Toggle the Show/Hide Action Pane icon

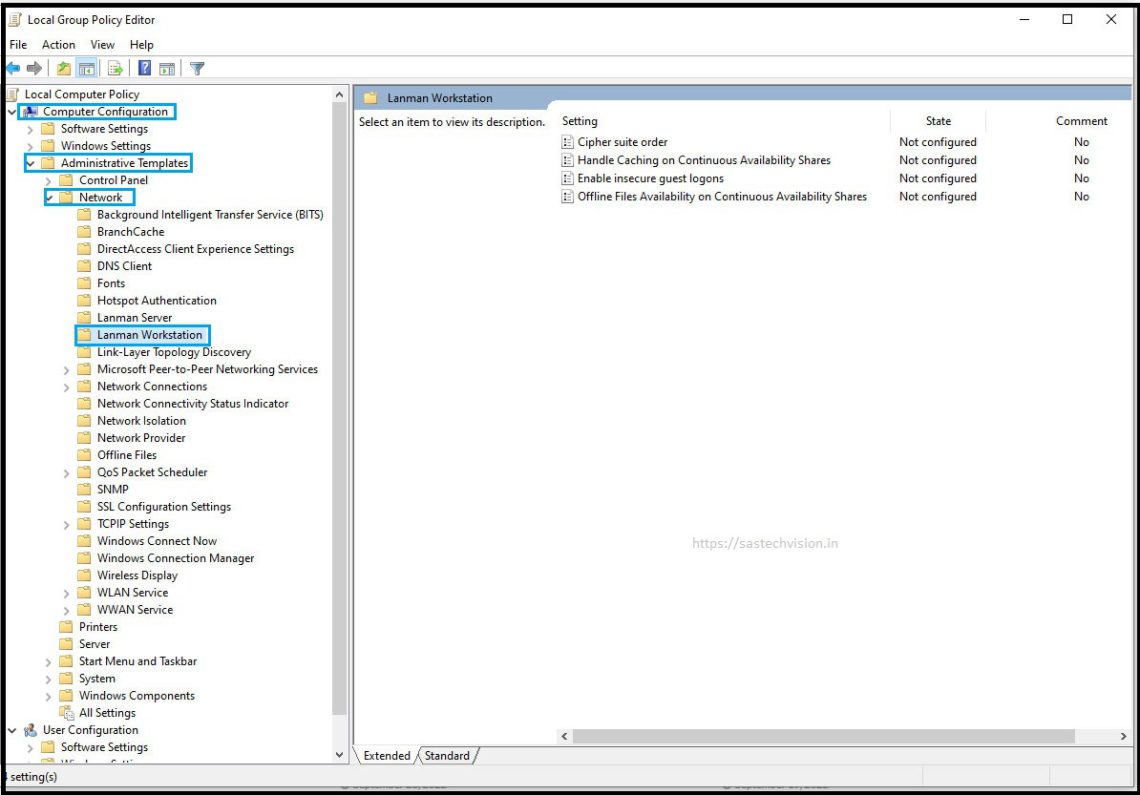click(167, 68)
